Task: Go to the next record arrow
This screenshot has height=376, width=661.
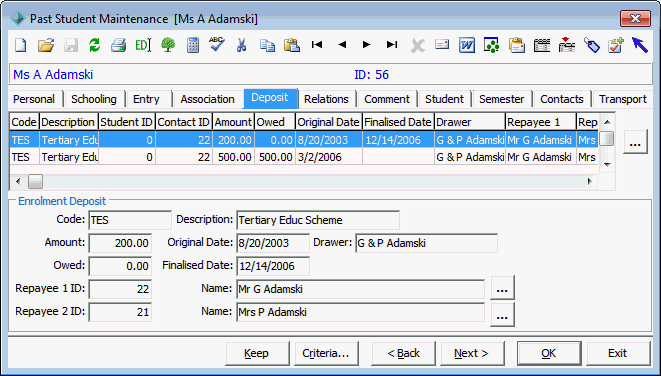Action: click(x=367, y=44)
